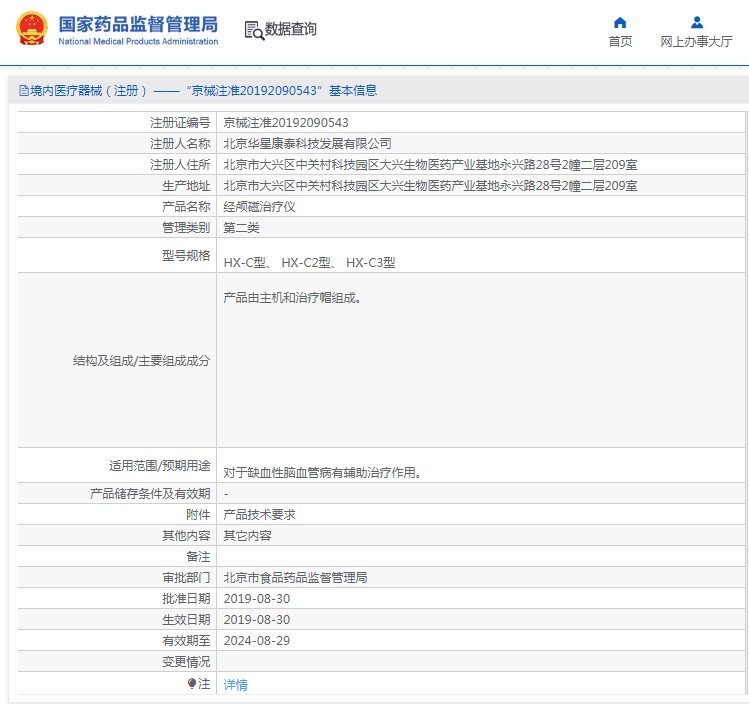Click the 其它内容 cell
Image resolution: width=749 pixels, height=704 pixels.
click(x=247, y=536)
